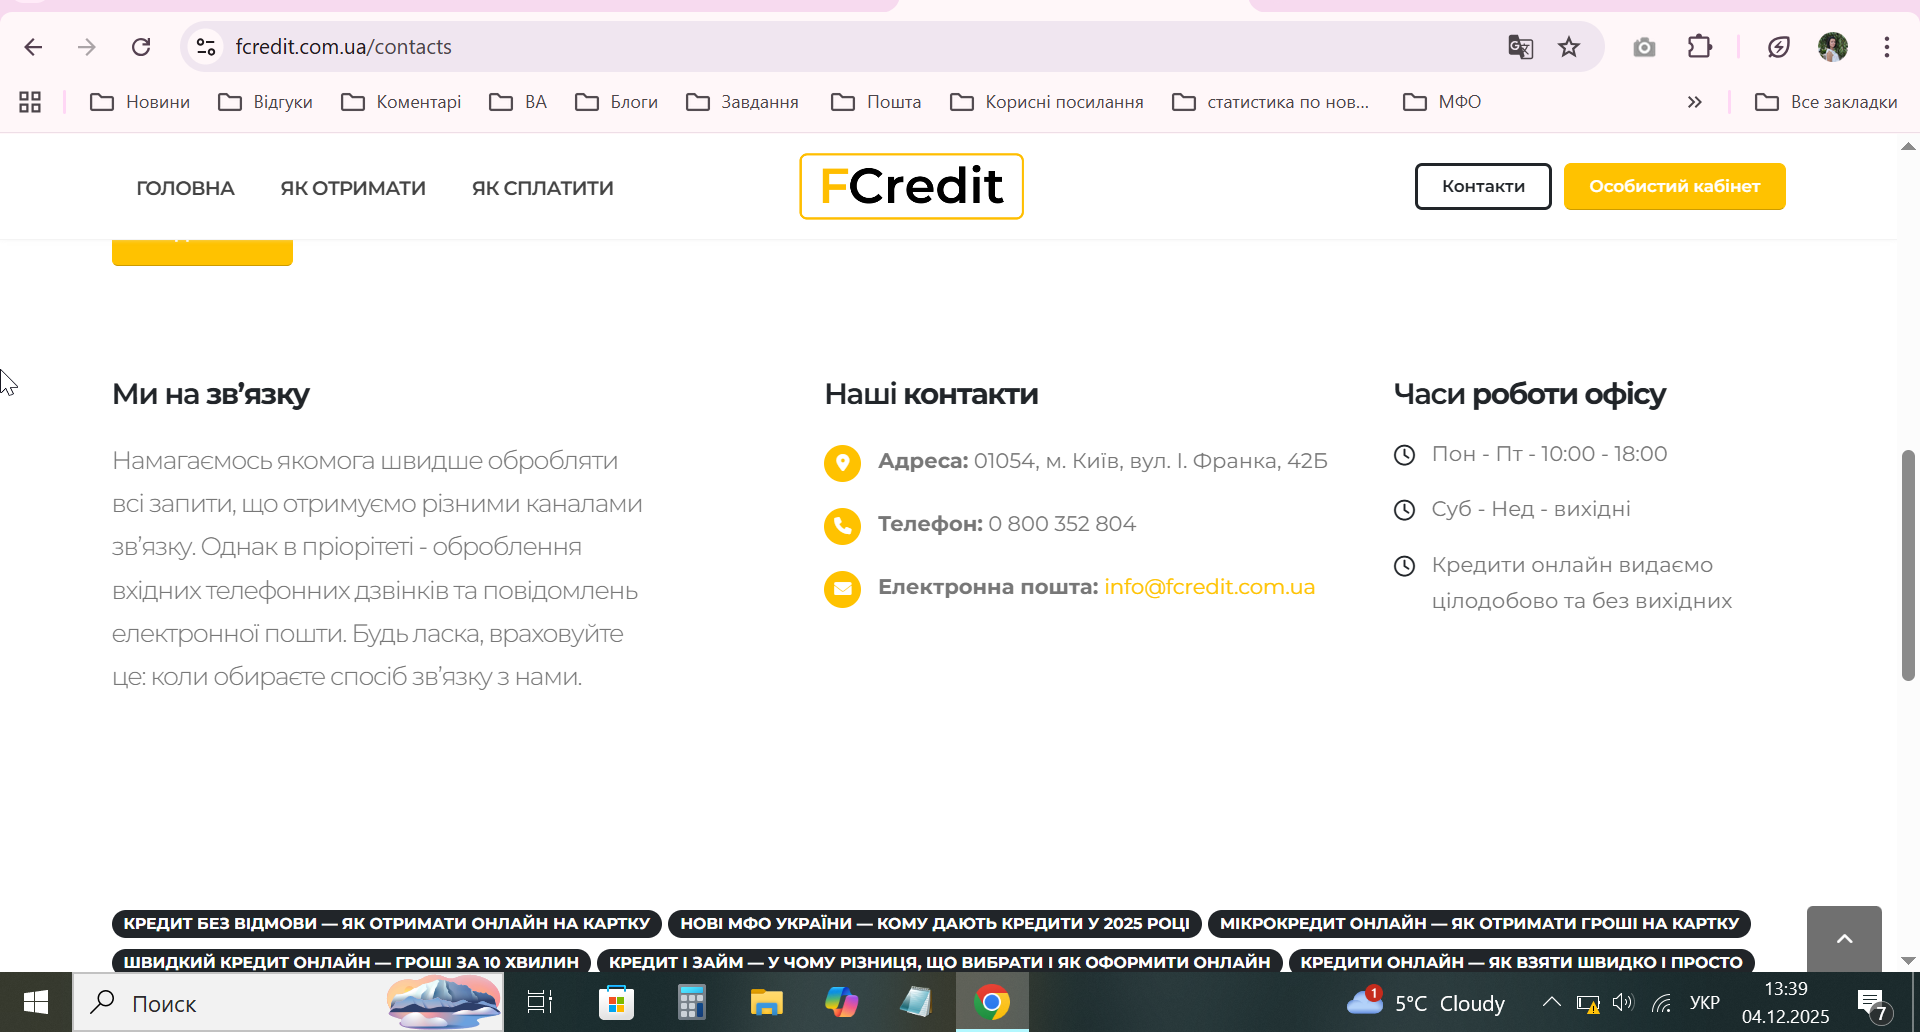View site information icon in address bar
Viewport: 1920px width, 1032px height.
(x=206, y=47)
